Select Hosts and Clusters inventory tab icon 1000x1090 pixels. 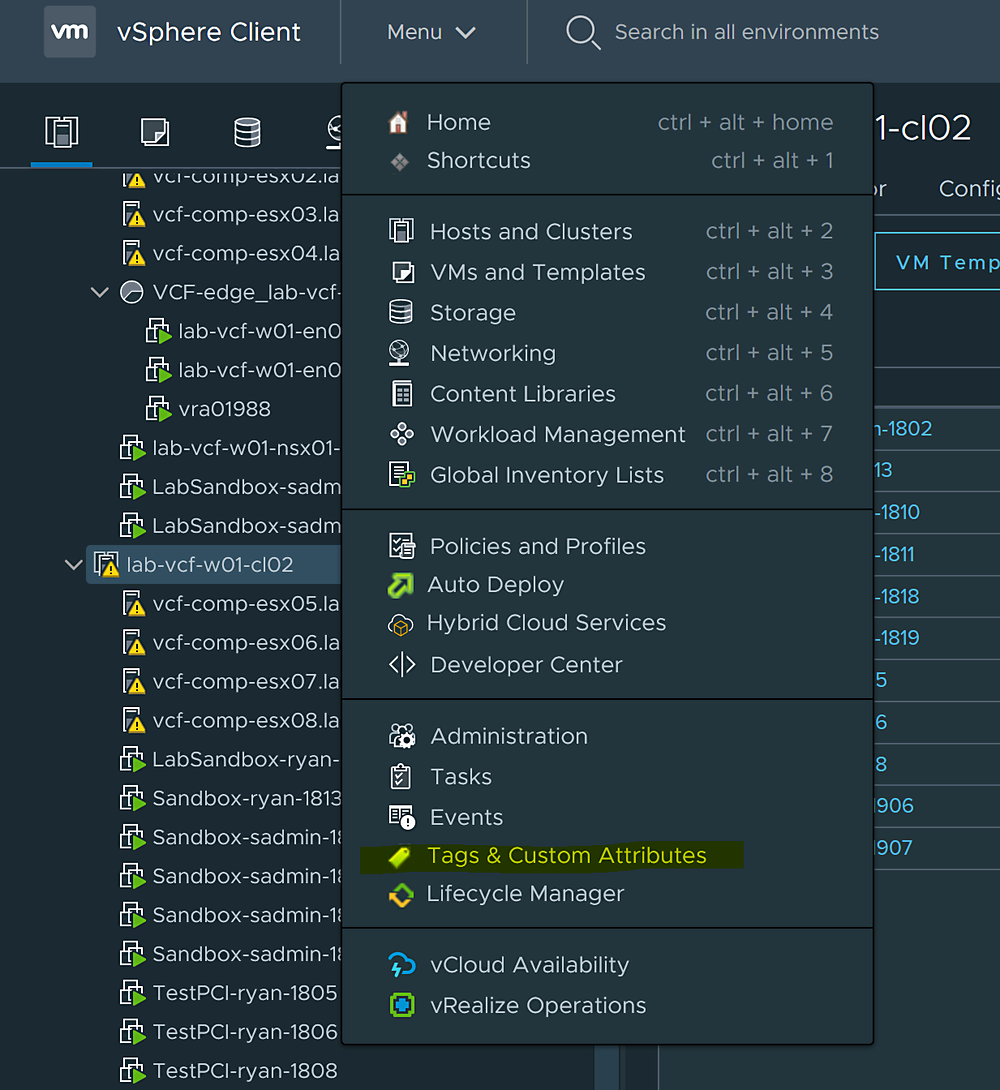tap(62, 132)
